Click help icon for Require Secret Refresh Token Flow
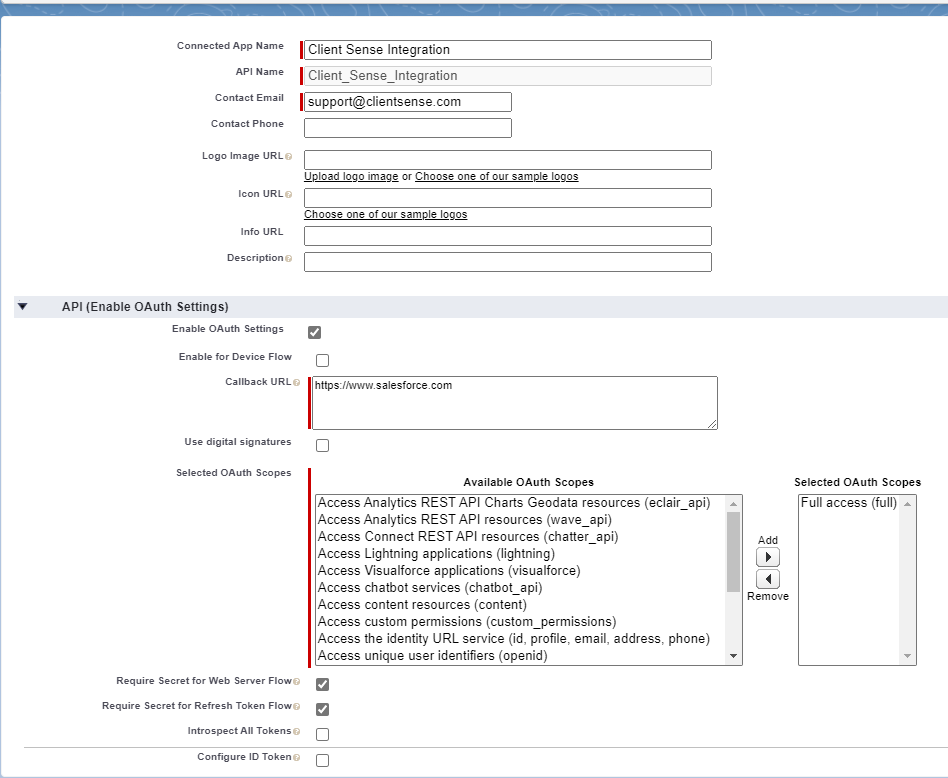The width and height of the screenshot is (948, 778). pyautogui.click(x=296, y=707)
